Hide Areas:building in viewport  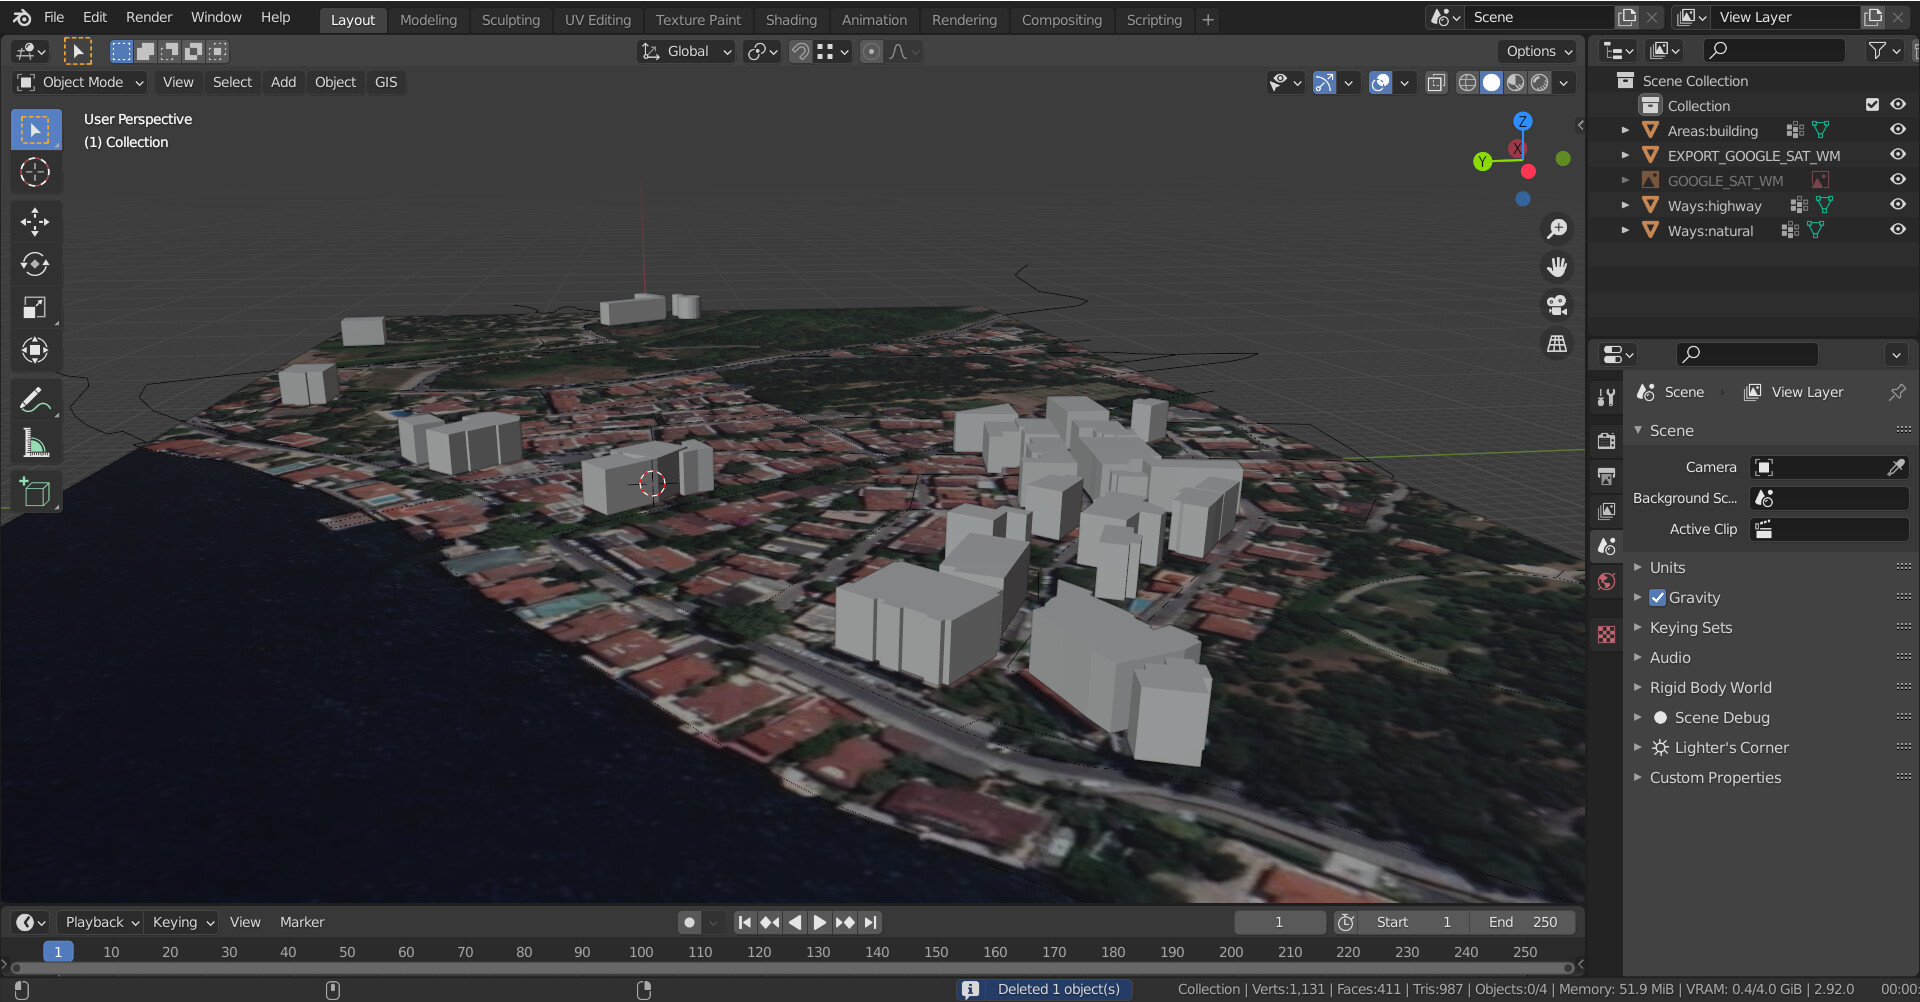(x=1897, y=130)
